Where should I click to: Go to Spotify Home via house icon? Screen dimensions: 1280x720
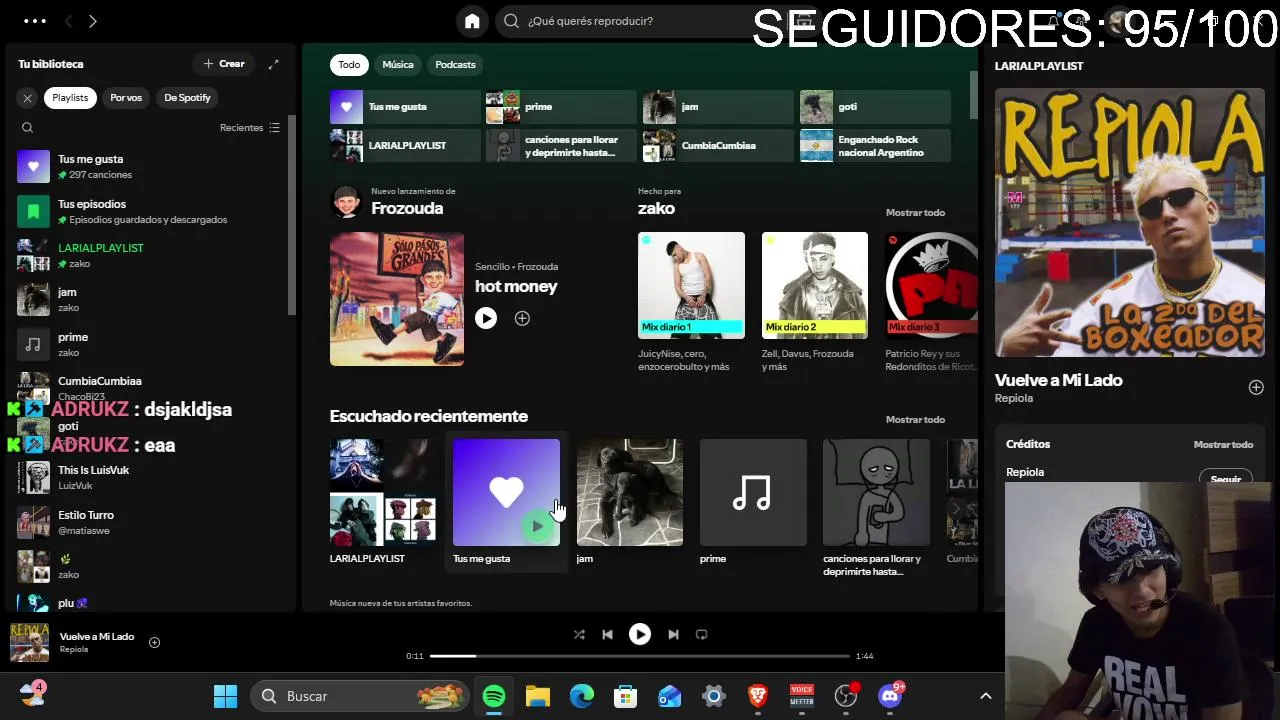[472, 21]
